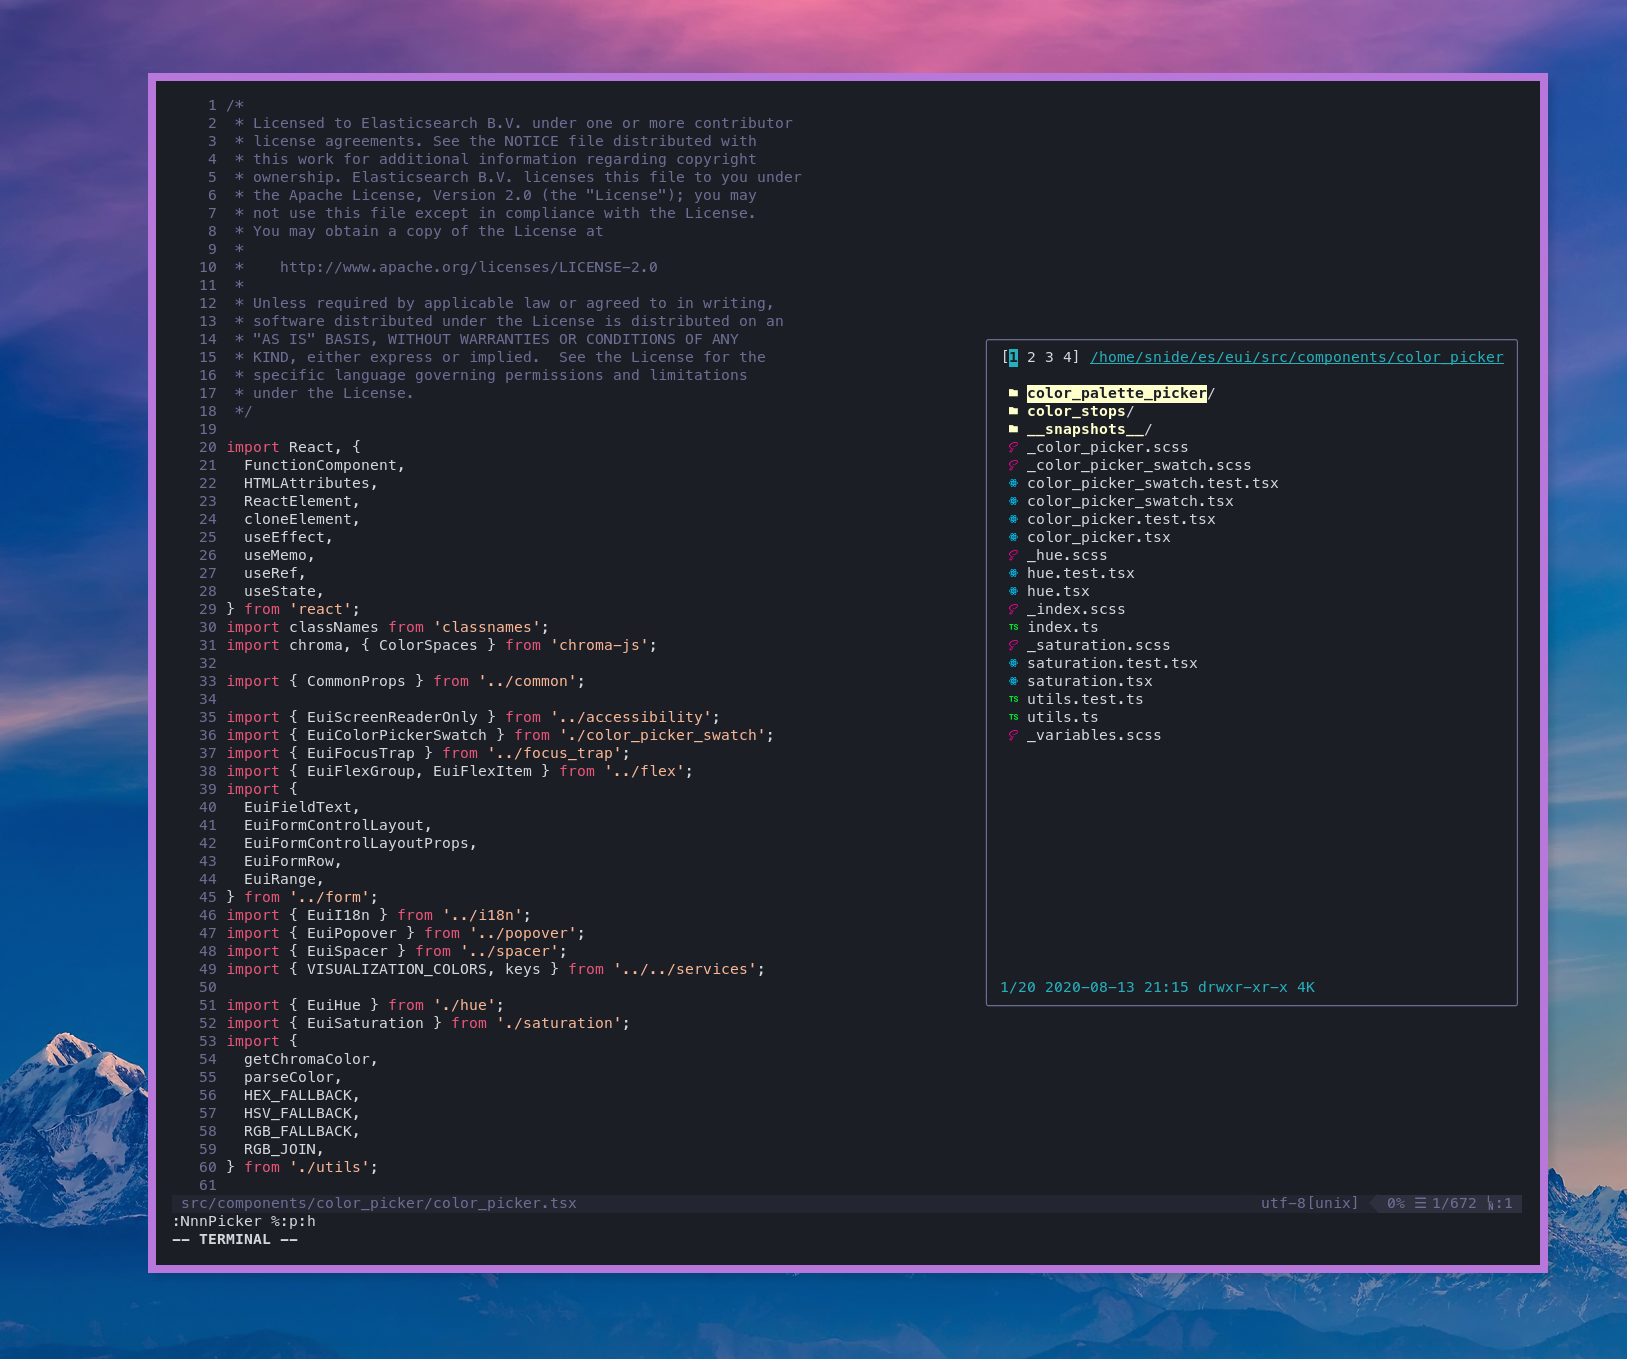Screen dimensions: 1627x1359
Task: Click the Sass icon beside _variables.scss
Action: pyautogui.click(x=1013, y=735)
